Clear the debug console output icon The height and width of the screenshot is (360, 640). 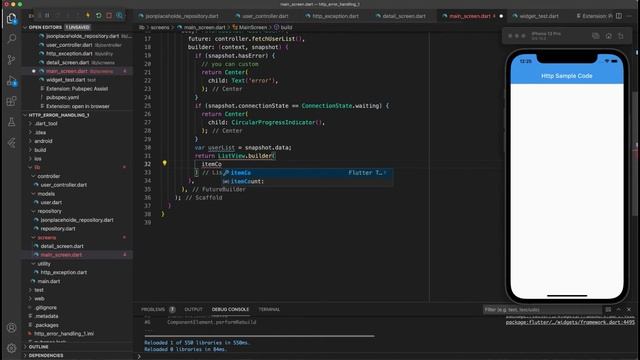tap(608, 309)
